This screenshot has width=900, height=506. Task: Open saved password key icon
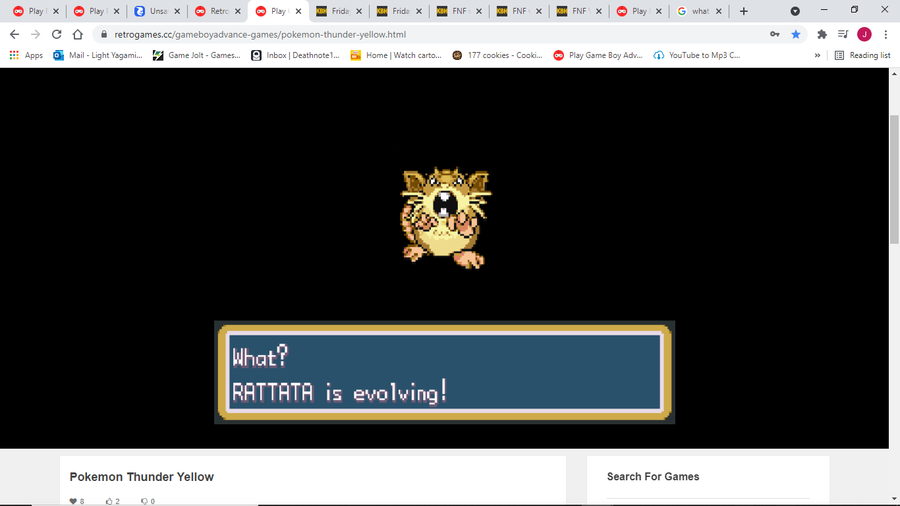coord(775,34)
